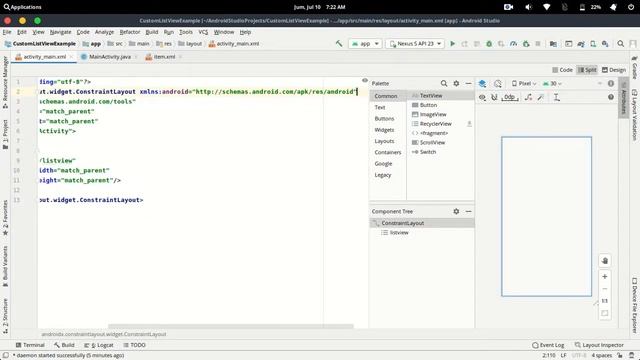Open layout editor help icon
The height and width of the screenshot is (360, 640).
(611, 97)
